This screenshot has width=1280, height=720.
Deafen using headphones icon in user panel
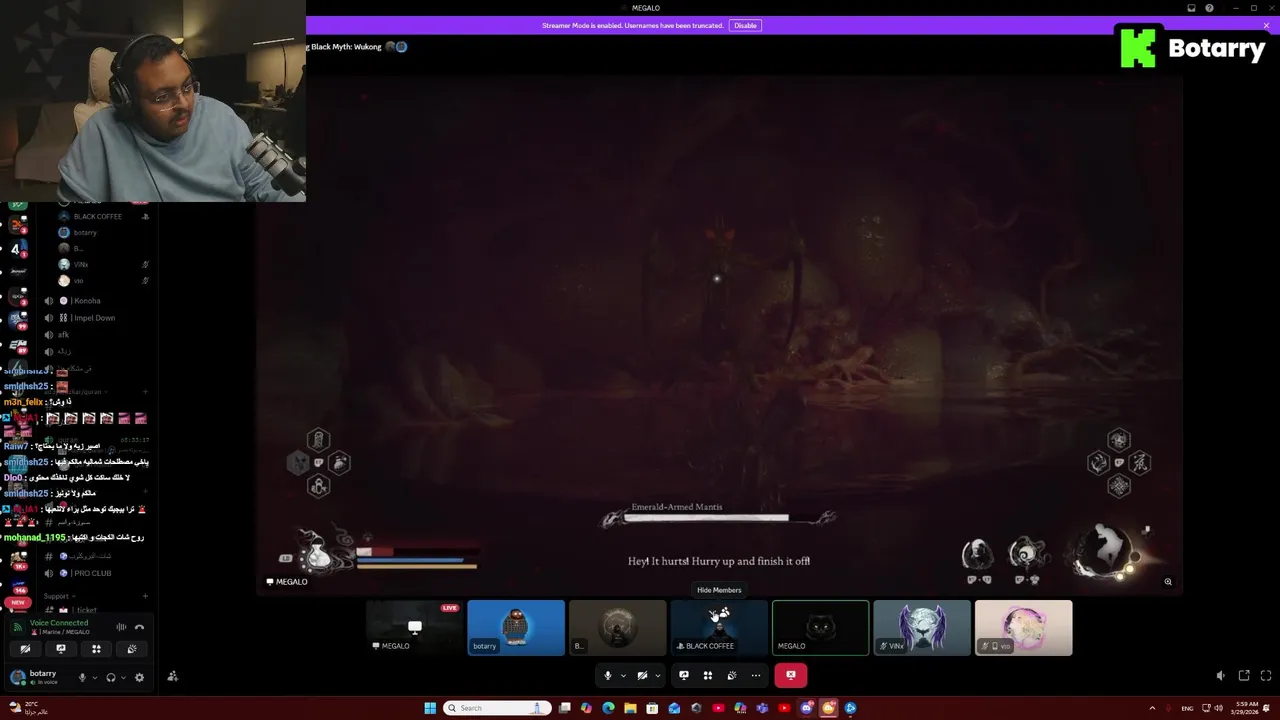pyautogui.click(x=111, y=677)
